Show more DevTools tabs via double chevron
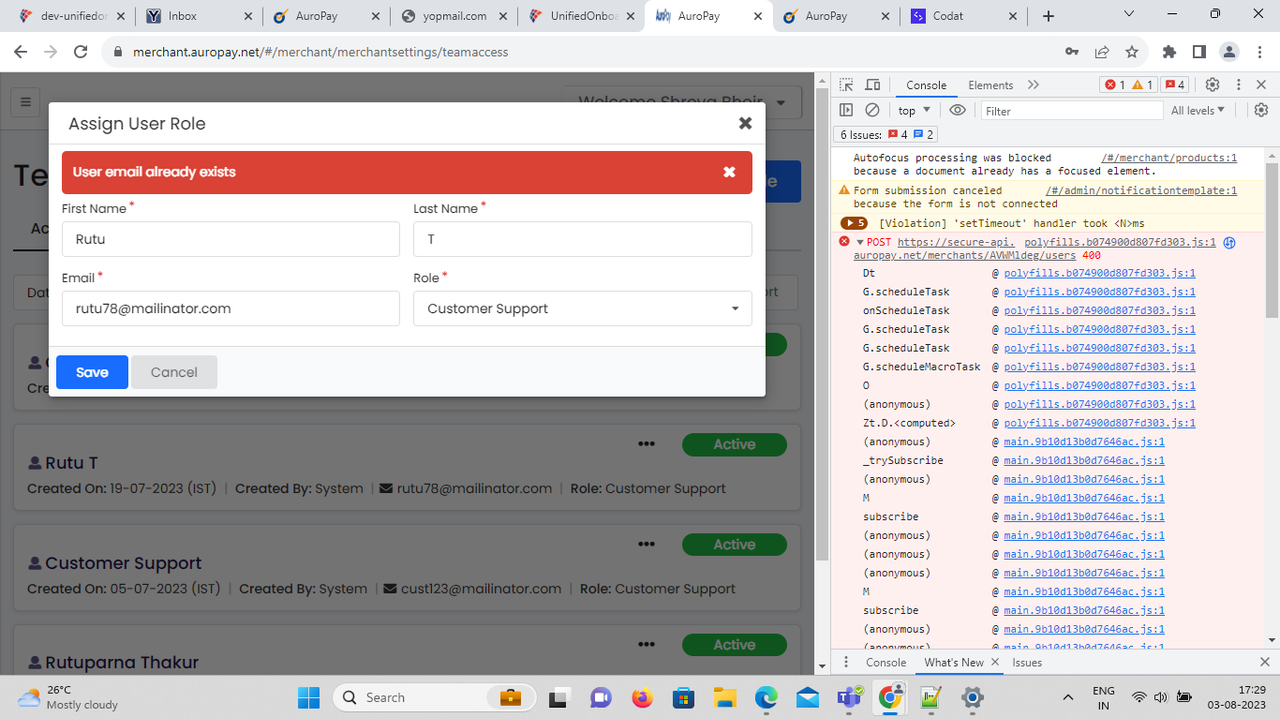This screenshot has width=1280, height=720. 1033,85
